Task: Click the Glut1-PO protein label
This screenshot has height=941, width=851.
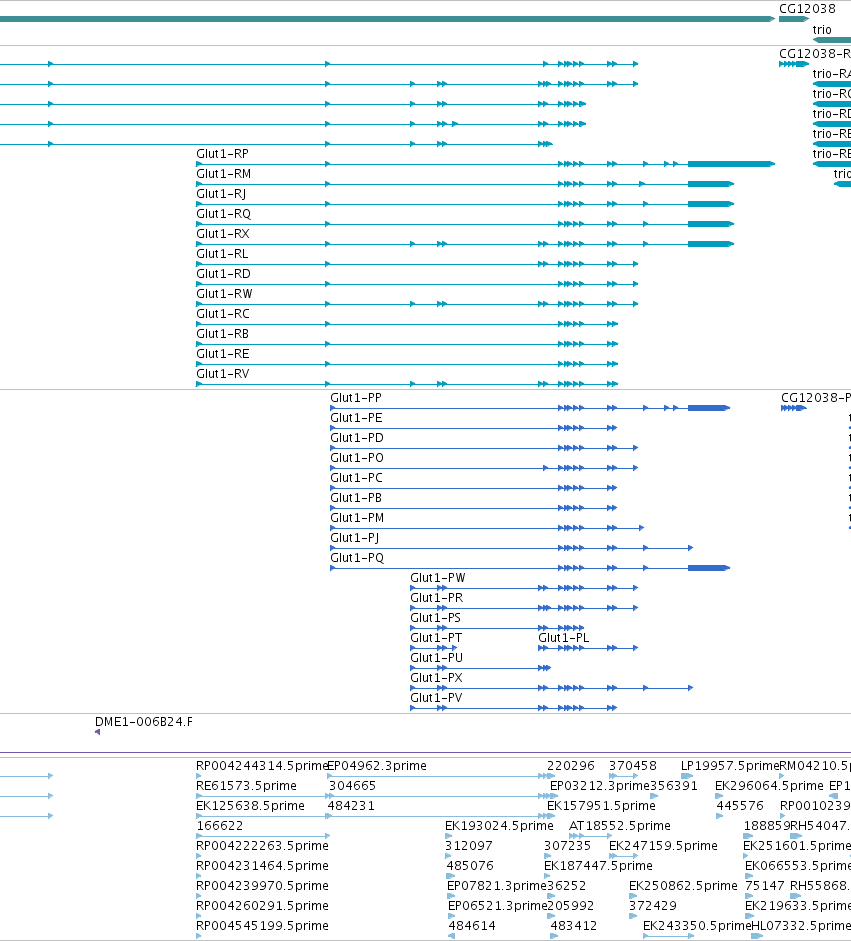Action: tap(356, 458)
